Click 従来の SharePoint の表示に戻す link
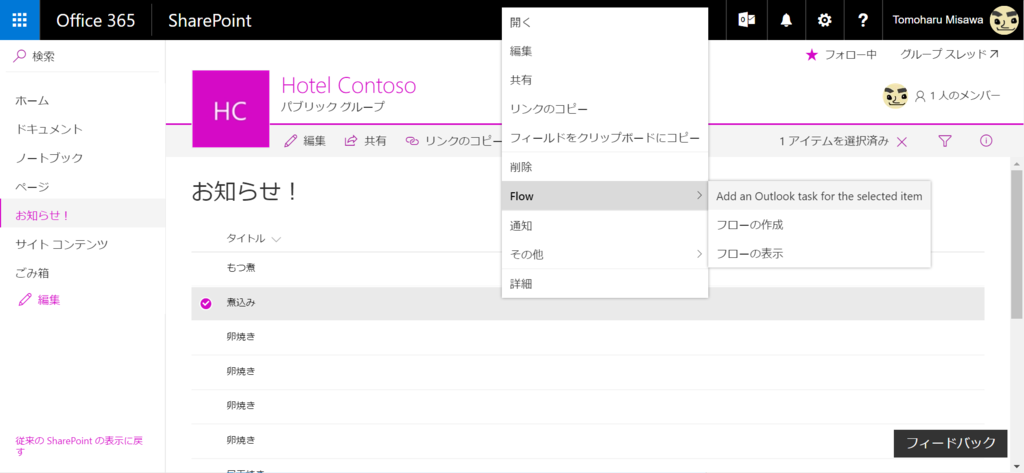 pyautogui.click(x=79, y=446)
